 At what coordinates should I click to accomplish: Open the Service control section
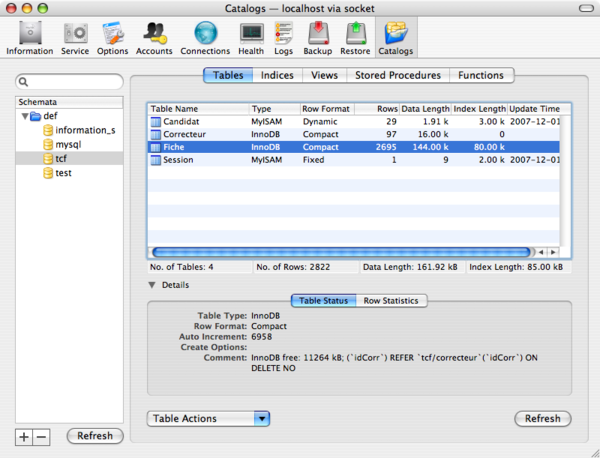click(x=74, y=37)
